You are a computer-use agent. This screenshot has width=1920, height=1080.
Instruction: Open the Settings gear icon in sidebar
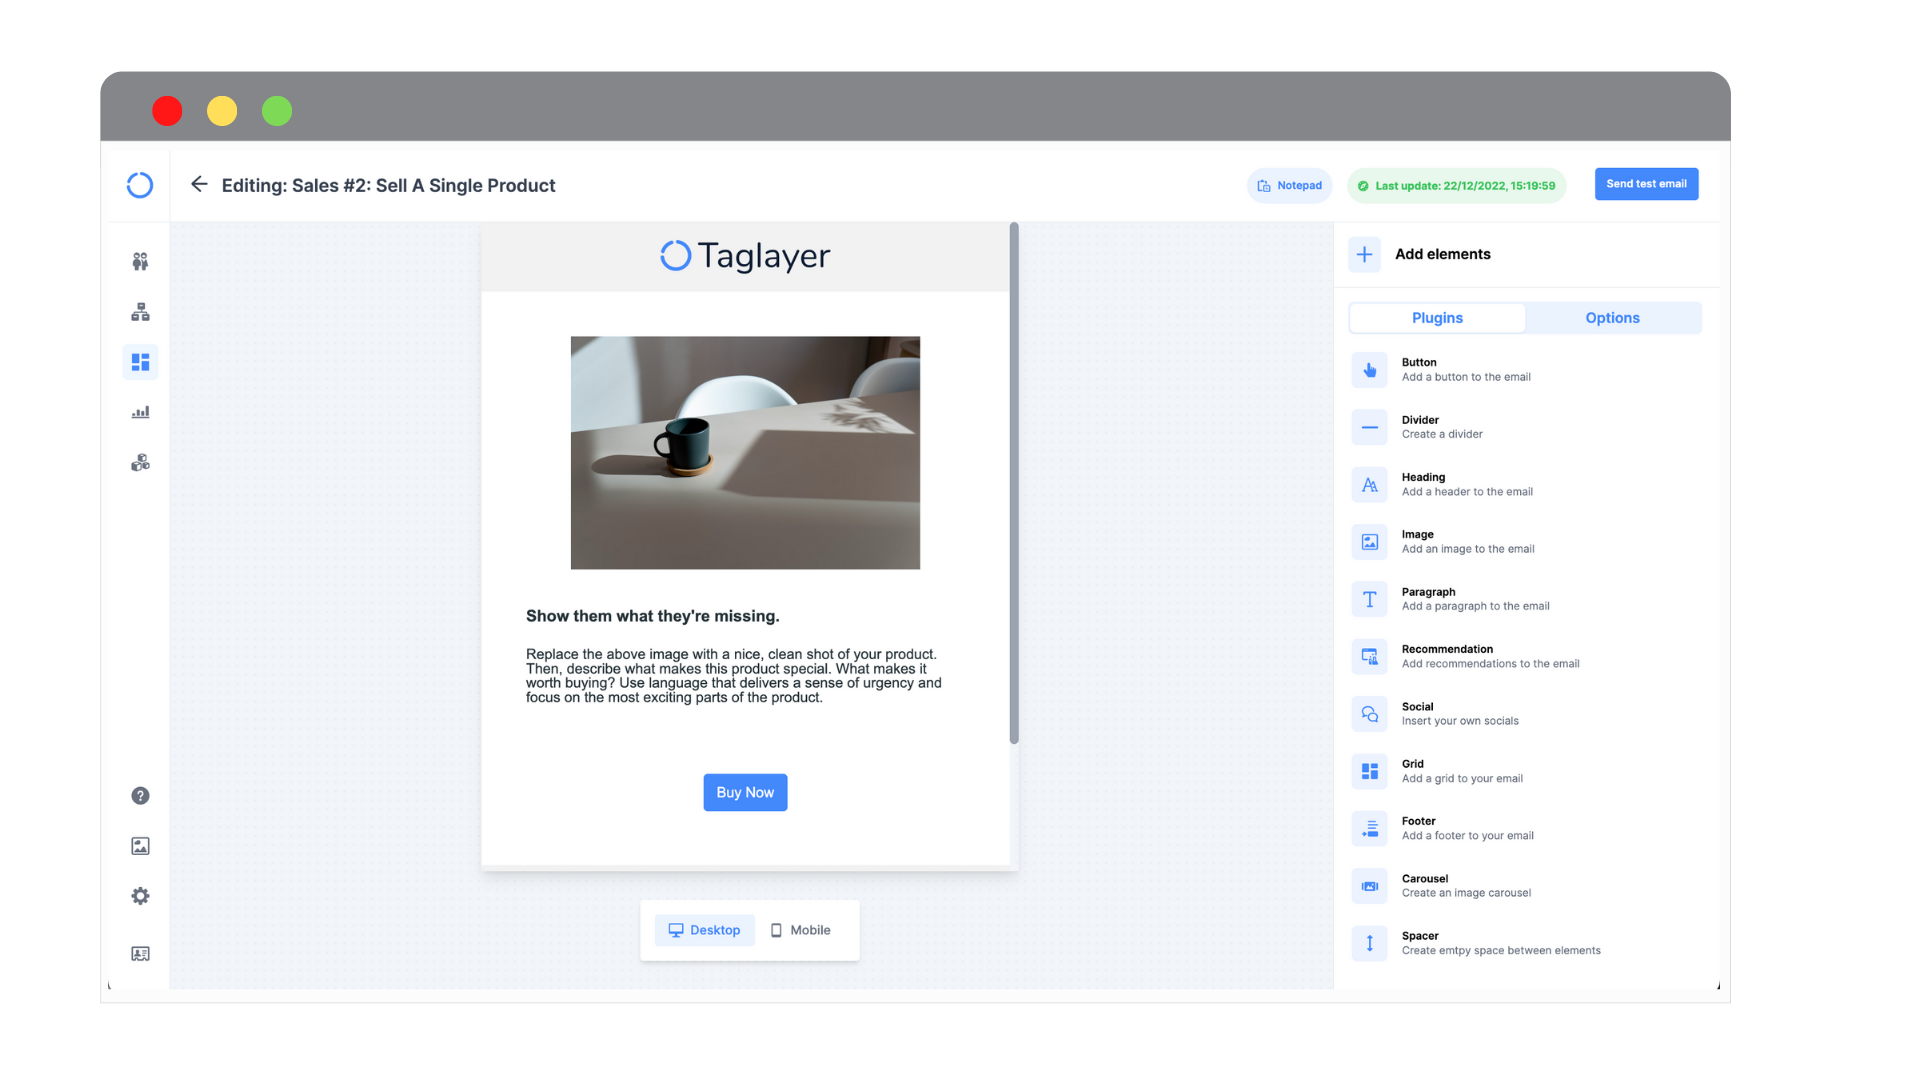(140, 897)
